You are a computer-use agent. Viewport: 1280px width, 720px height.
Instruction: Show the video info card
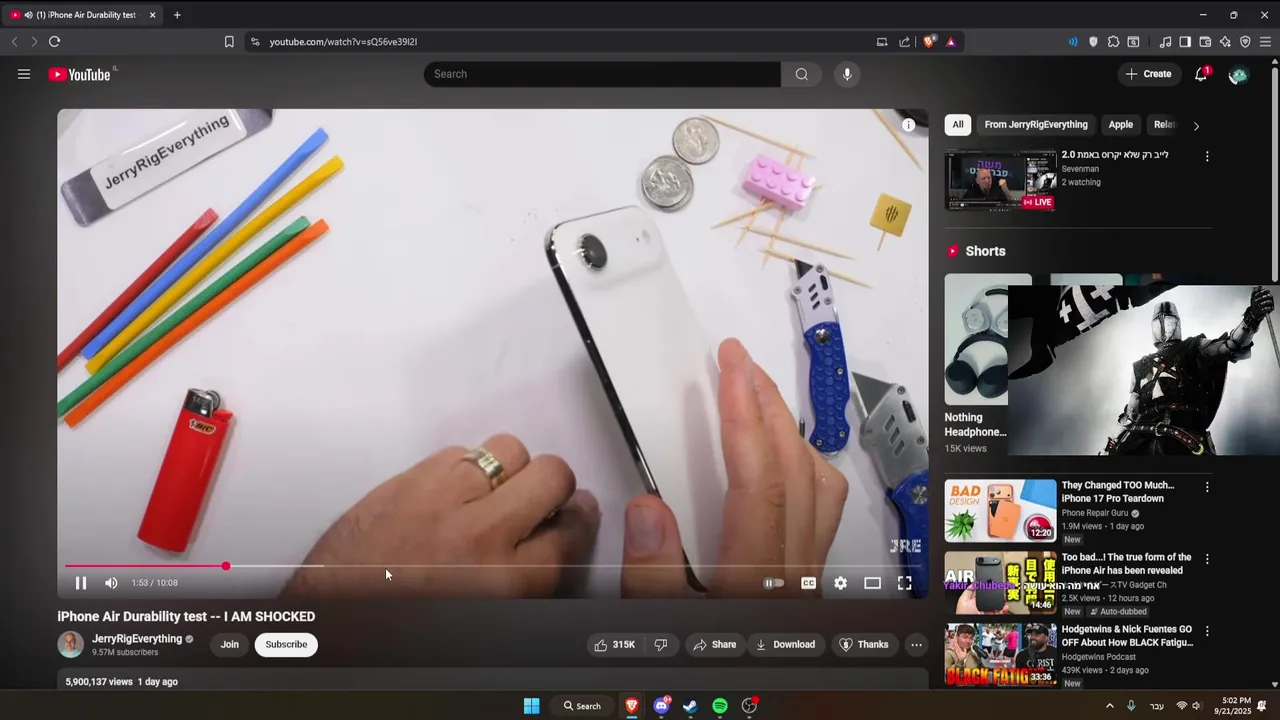908,125
